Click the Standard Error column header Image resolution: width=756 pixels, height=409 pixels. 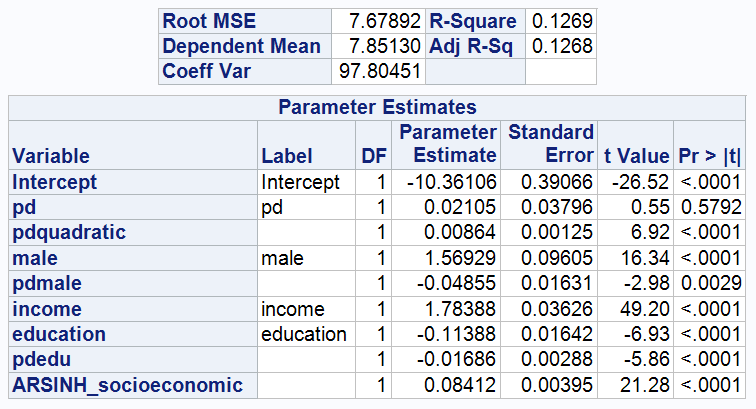coord(550,144)
